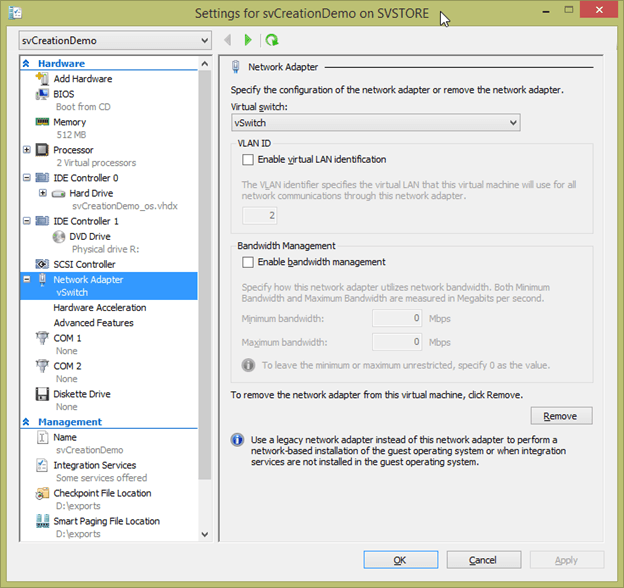The image size is (624, 588).
Task: Click the Processor chip icon
Action: (x=42, y=150)
